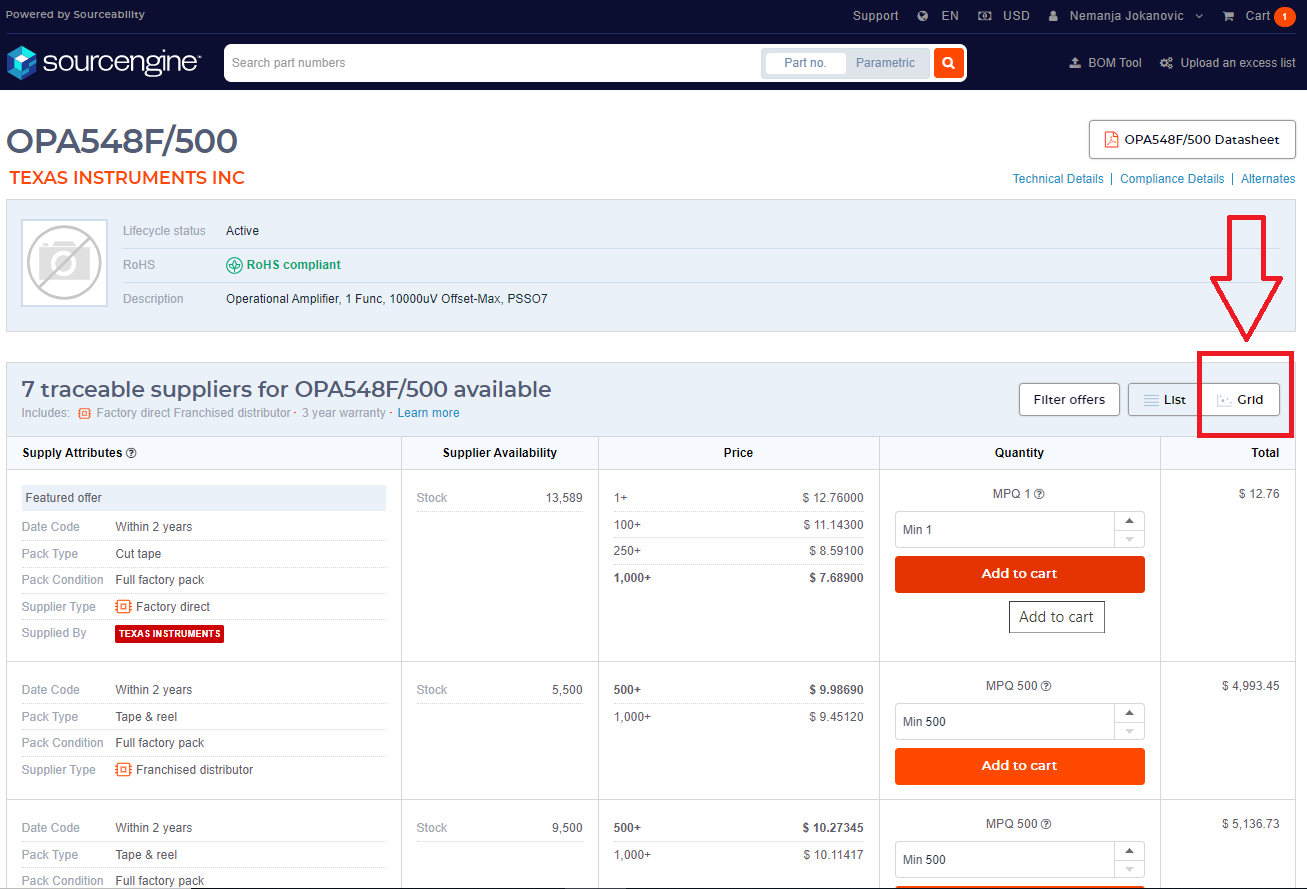Click the orange search magnifier button
This screenshot has height=889, width=1307.
tap(948, 63)
